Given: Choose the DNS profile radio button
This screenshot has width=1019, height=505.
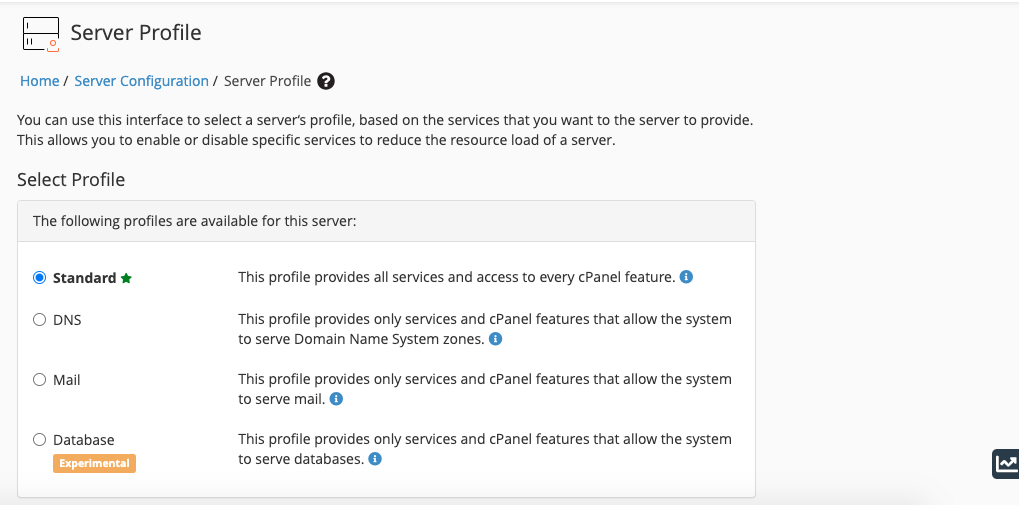Looking at the screenshot, I should [x=40, y=320].
